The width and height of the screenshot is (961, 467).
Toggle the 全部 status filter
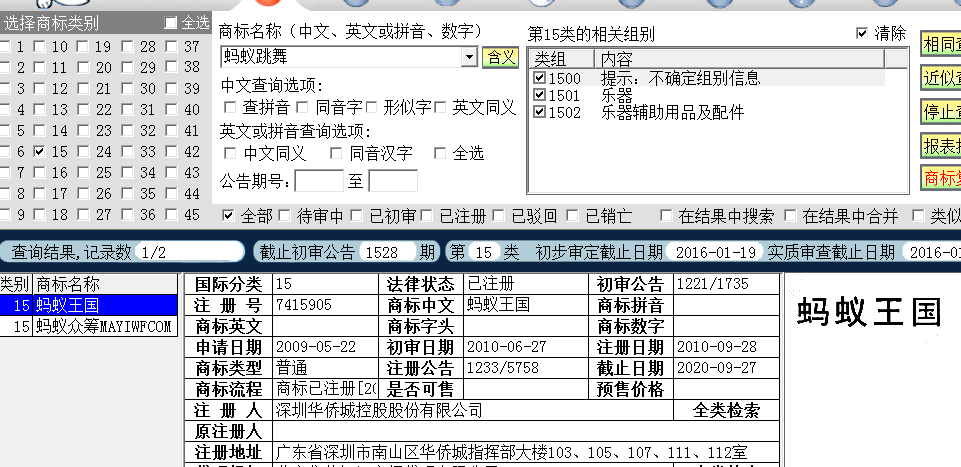[228, 216]
